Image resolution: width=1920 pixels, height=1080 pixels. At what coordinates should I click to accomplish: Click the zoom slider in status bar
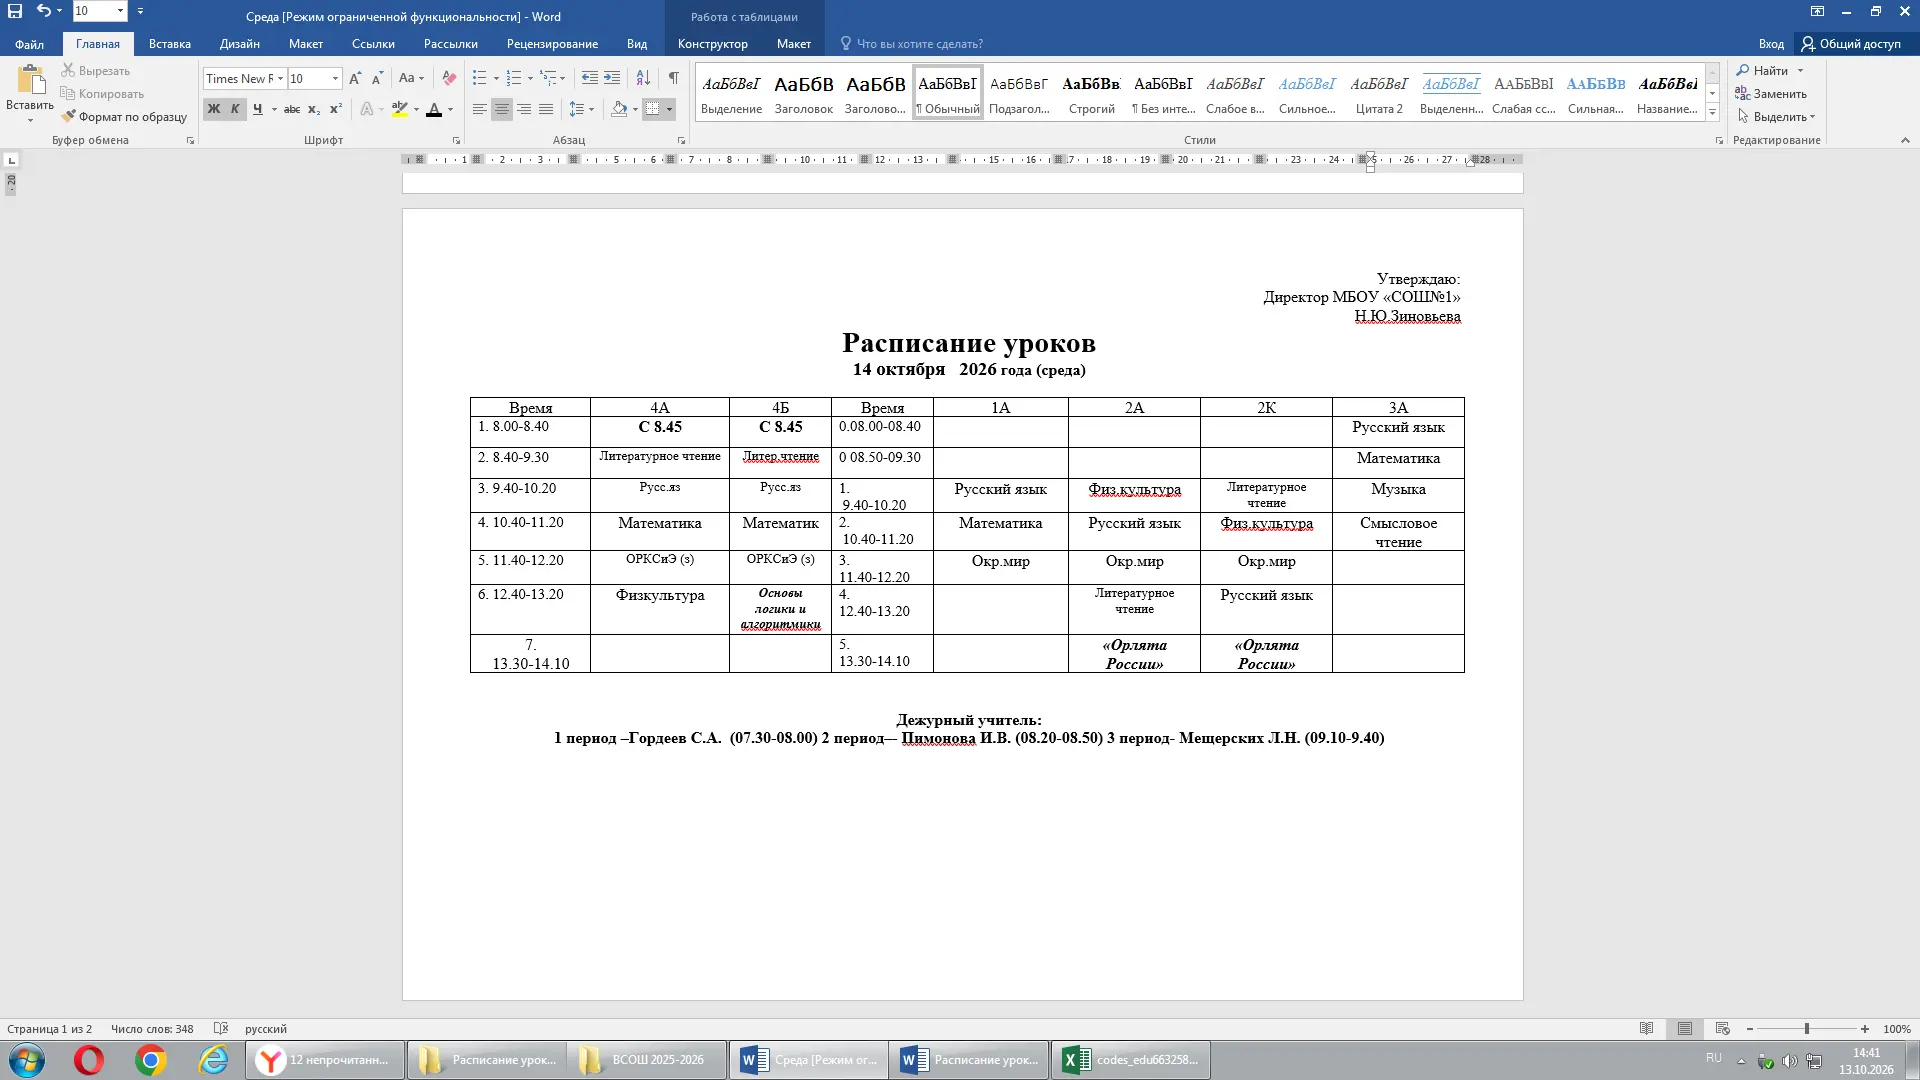pyautogui.click(x=1807, y=1029)
